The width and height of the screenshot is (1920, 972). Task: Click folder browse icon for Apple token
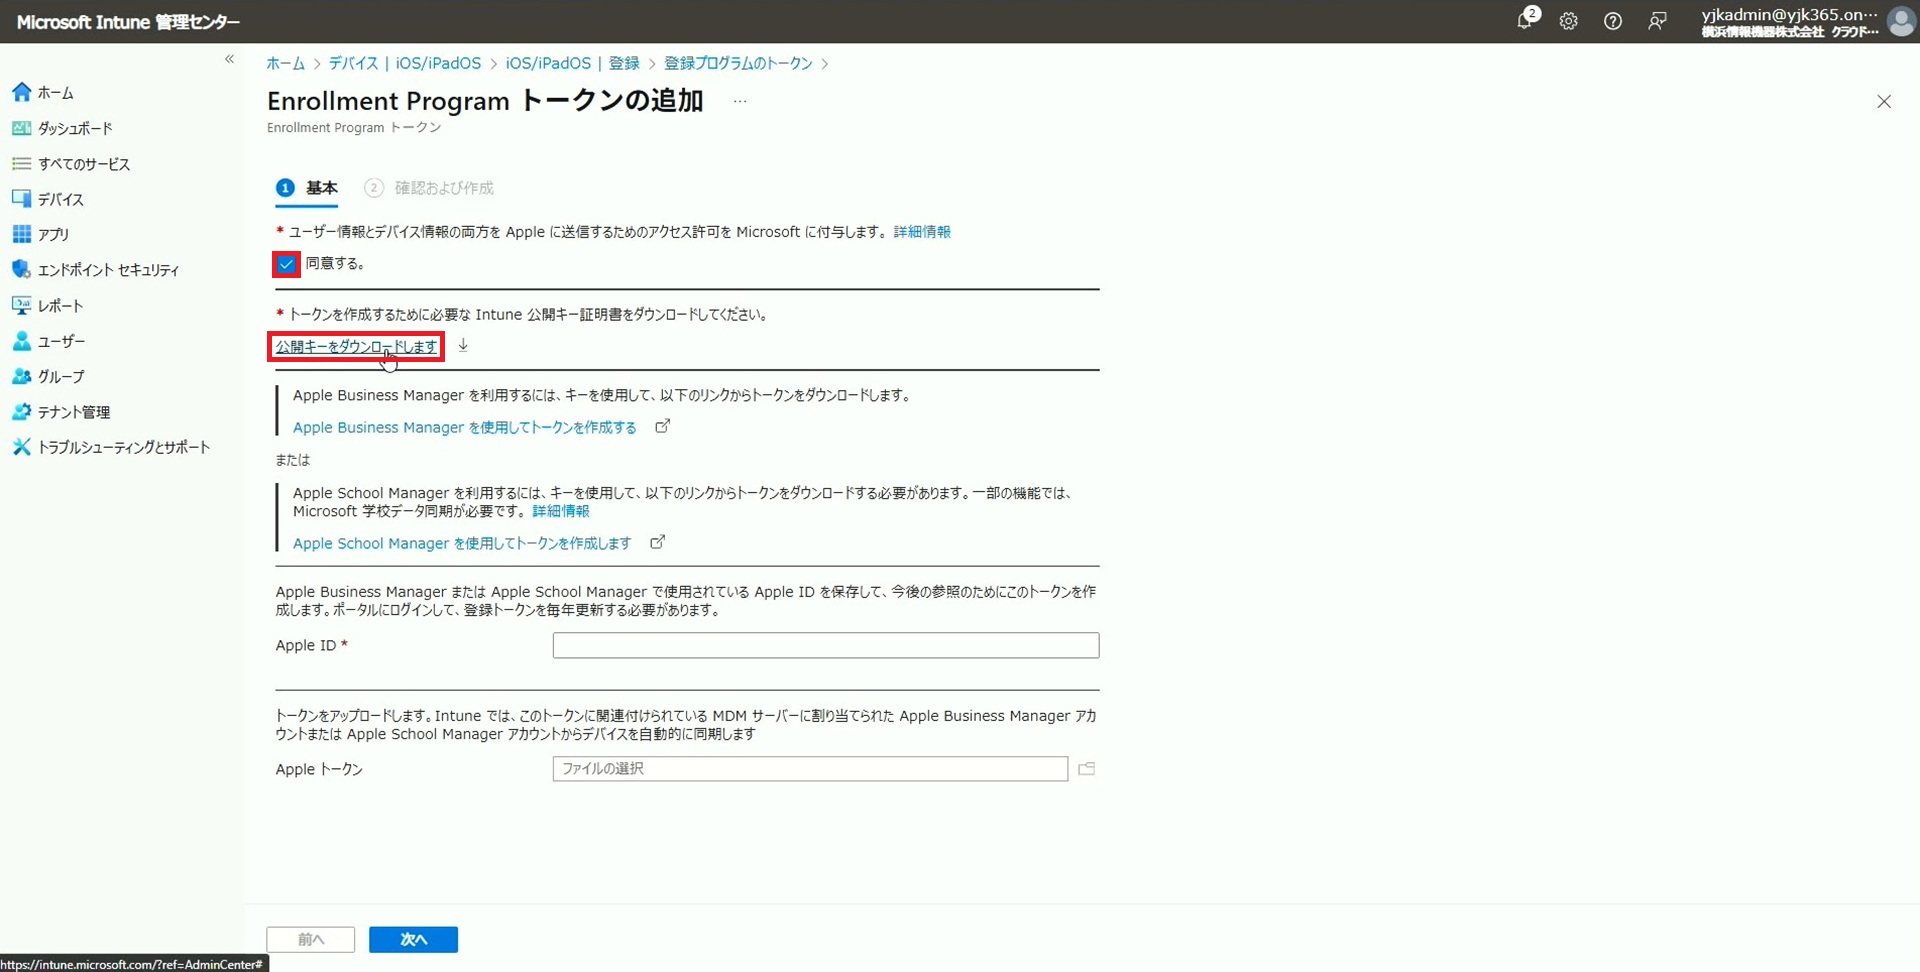click(1087, 768)
